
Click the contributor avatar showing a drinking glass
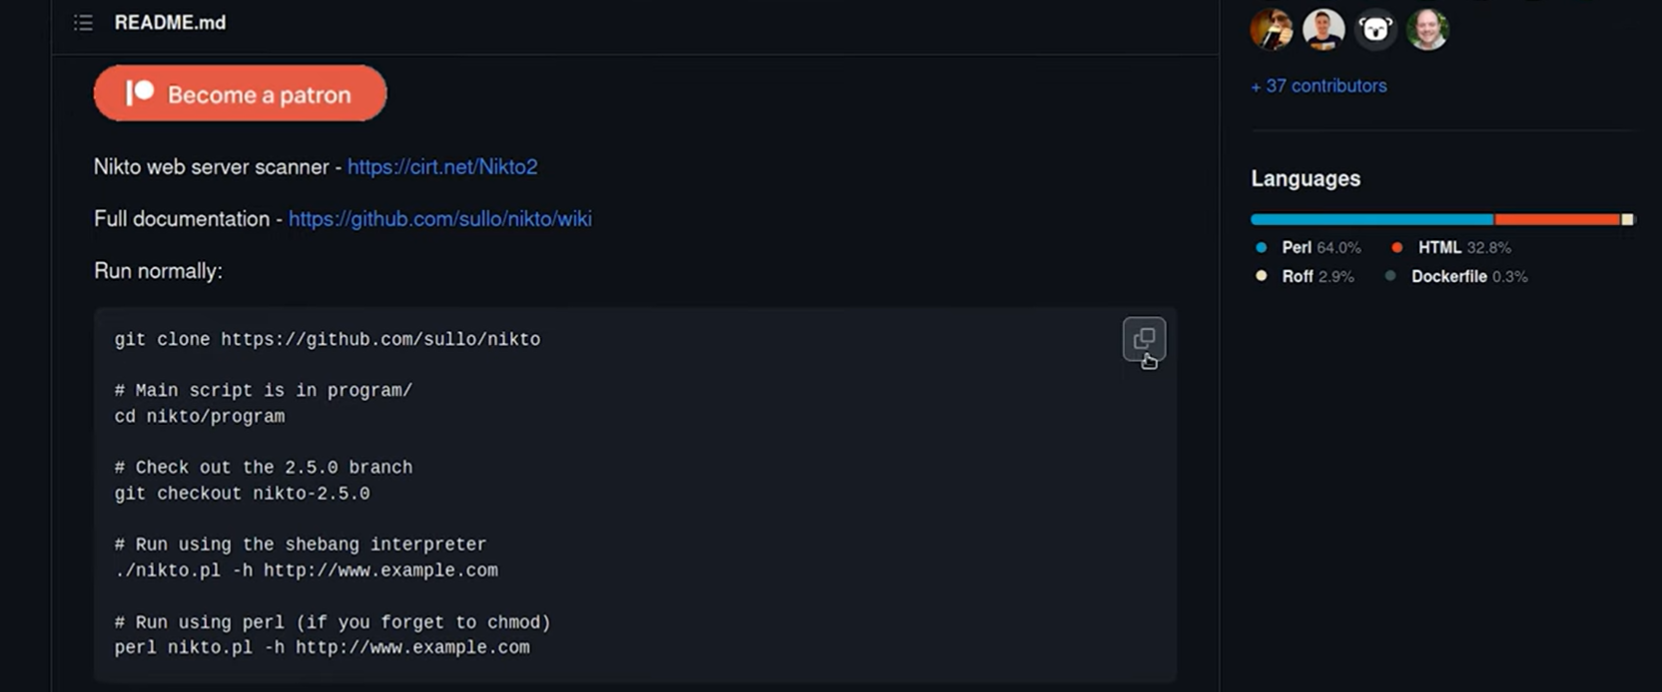[x=1271, y=29]
